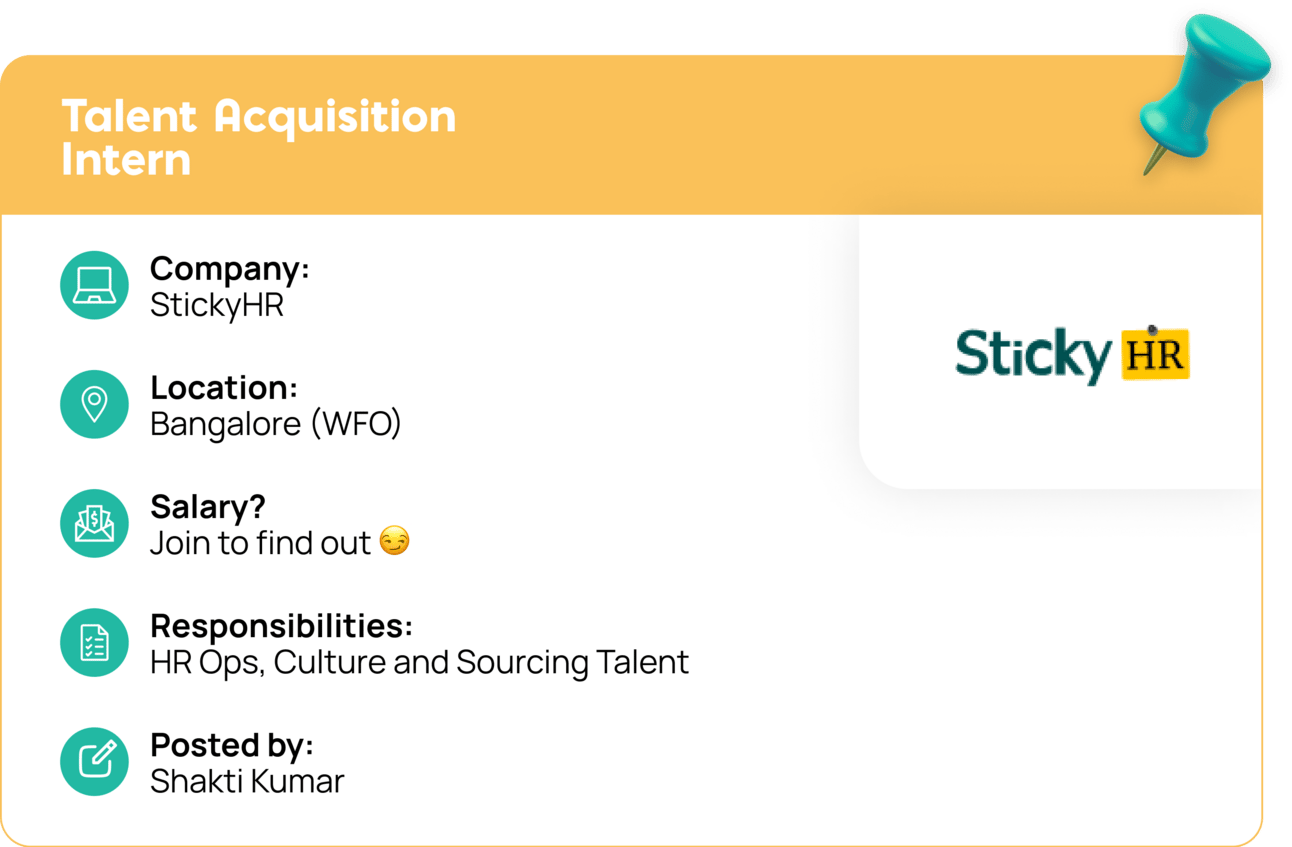Click the 'Responsibilities:' label
Image resolution: width=1292 pixels, height=847 pixels.
281,626
